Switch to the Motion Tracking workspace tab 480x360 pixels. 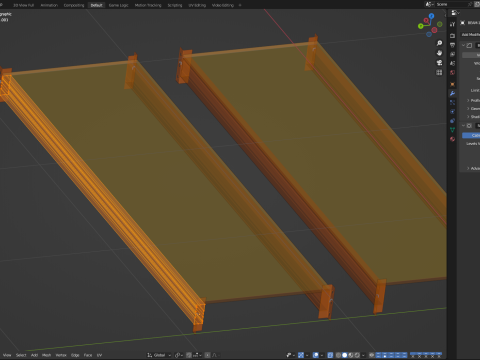point(148,5)
